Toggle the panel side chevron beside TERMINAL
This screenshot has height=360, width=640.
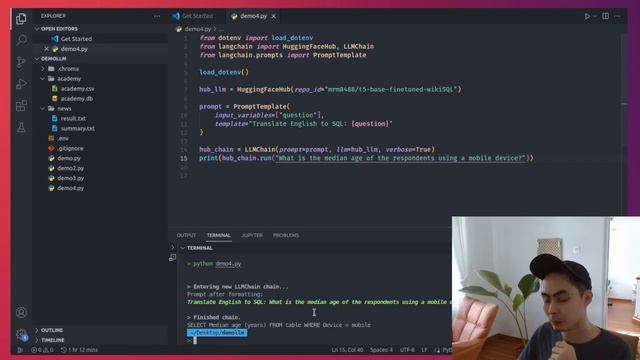pos(172,247)
